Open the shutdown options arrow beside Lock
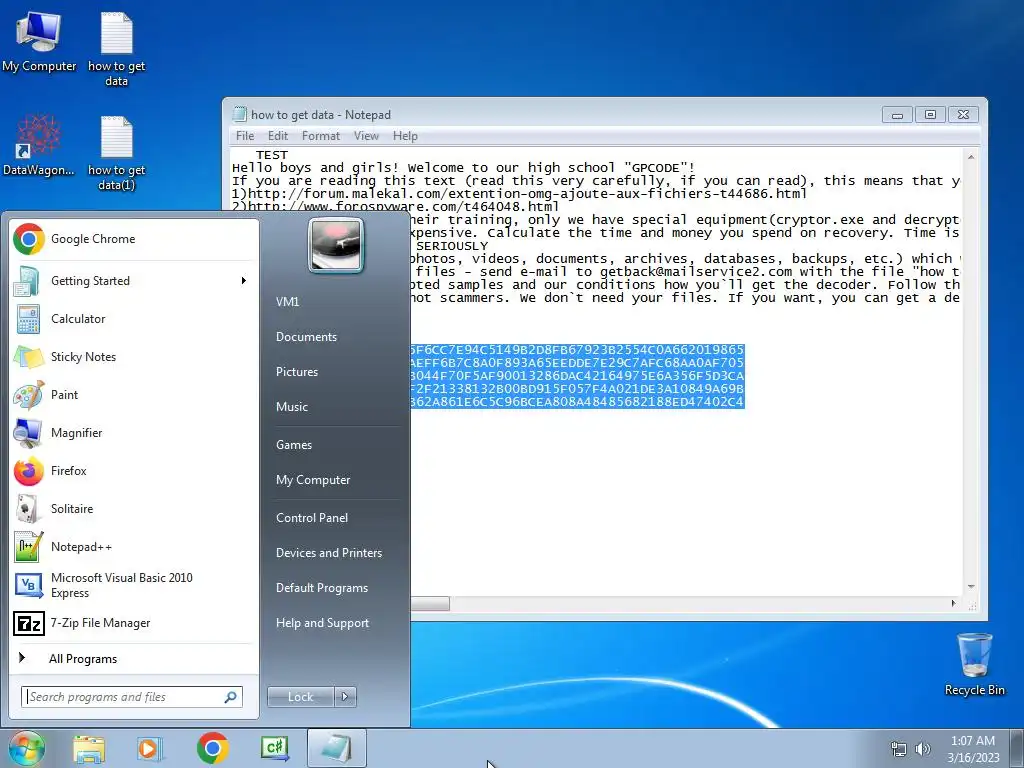 pos(345,697)
